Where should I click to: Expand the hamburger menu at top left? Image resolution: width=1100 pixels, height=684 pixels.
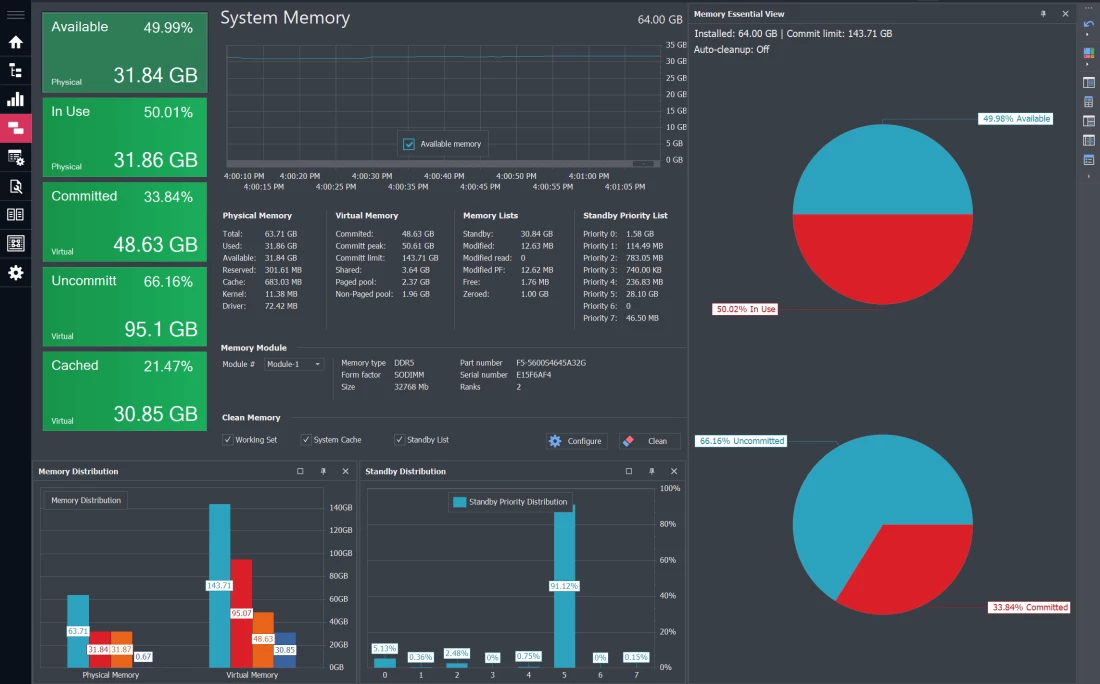(x=15, y=15)
